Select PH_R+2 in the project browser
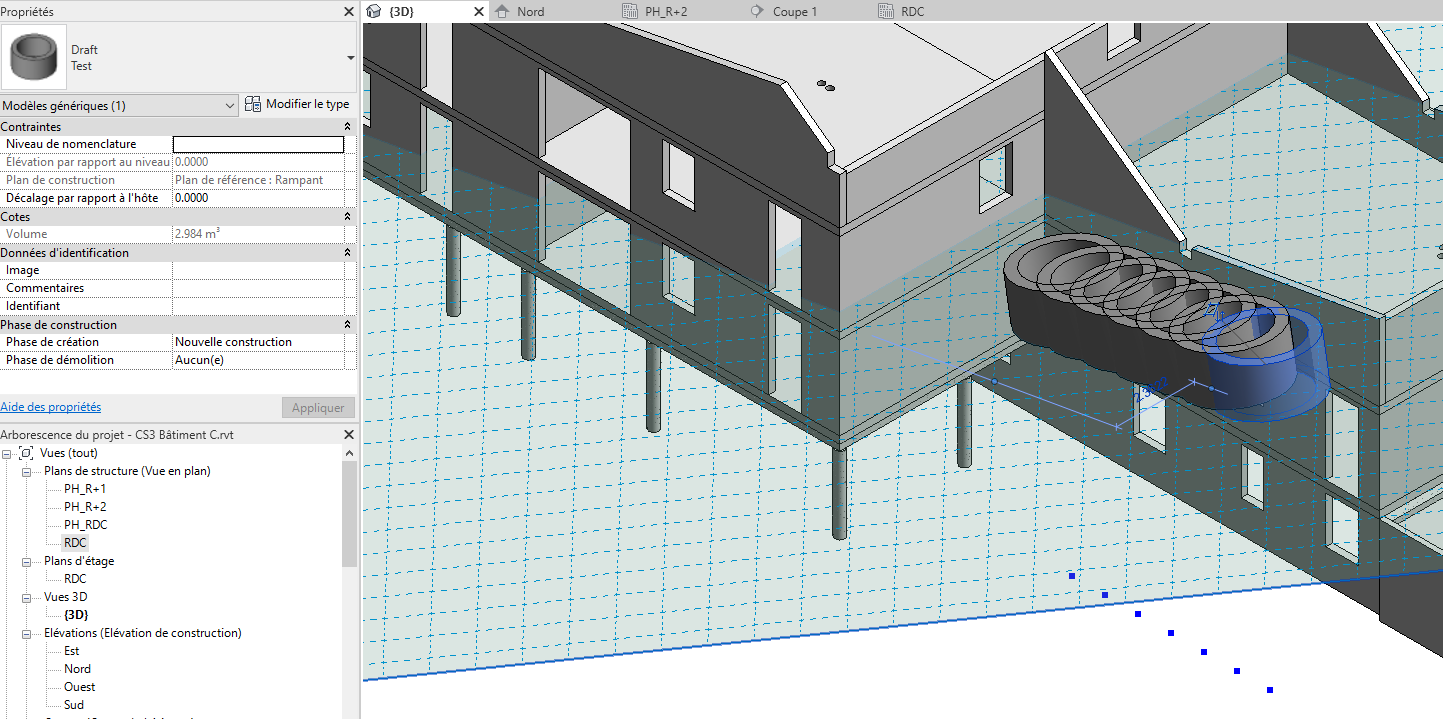1443x719 pixels. pos(85,507)
